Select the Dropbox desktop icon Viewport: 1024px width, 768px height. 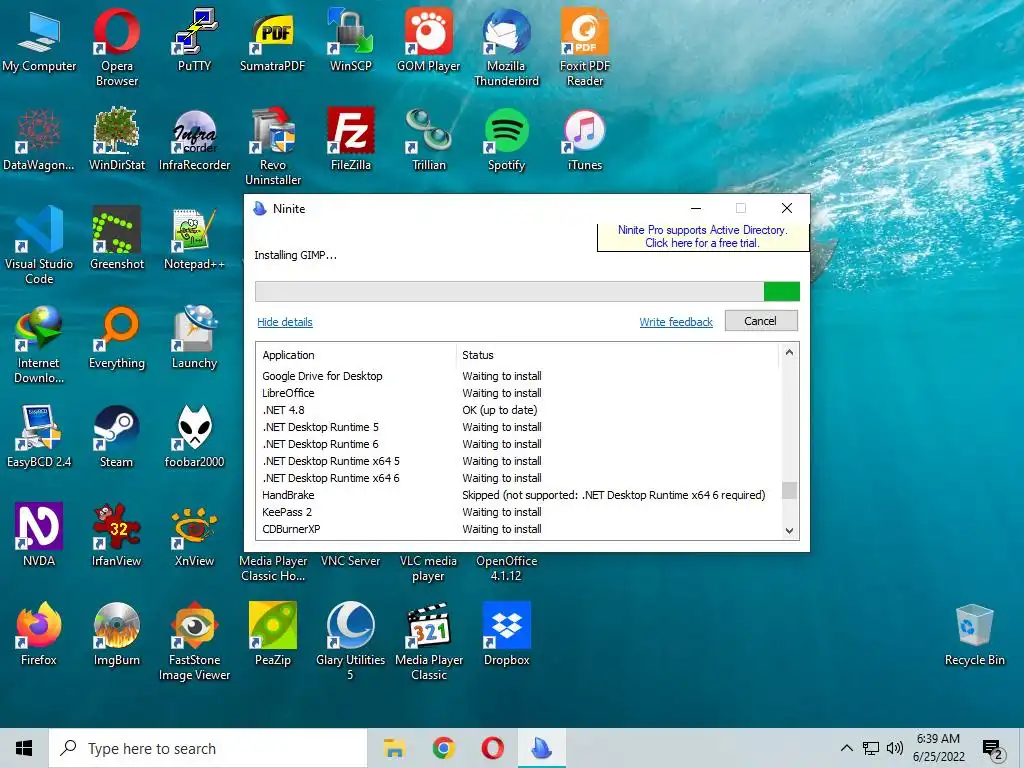pyautogui.click(x=506, y=633)
